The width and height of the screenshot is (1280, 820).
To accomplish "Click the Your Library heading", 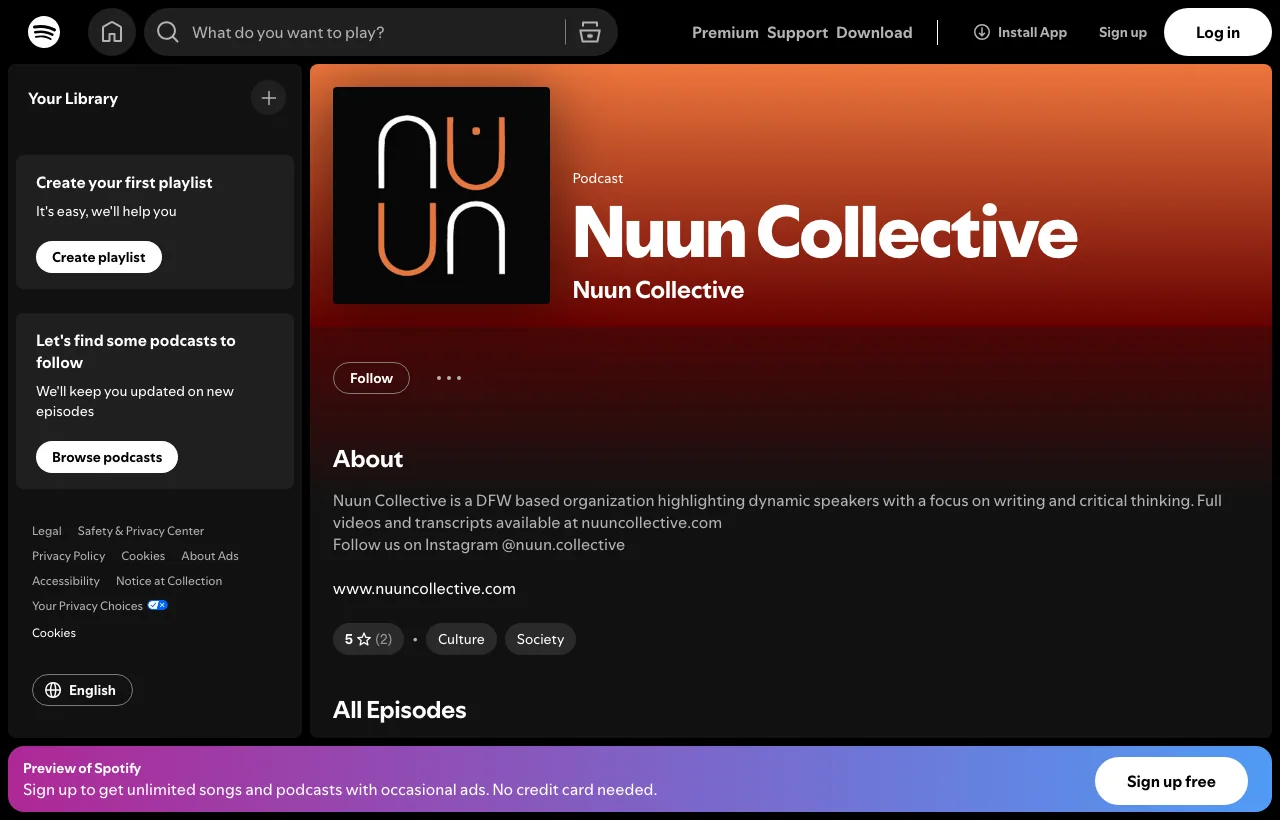I will 73,98.
